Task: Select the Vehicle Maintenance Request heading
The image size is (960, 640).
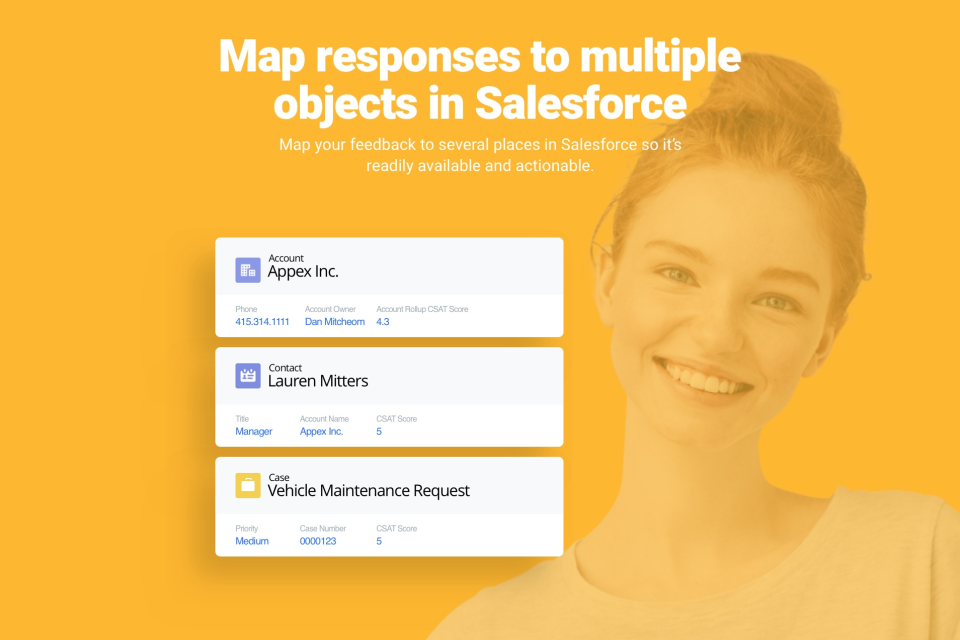Action: coord(369,491)
